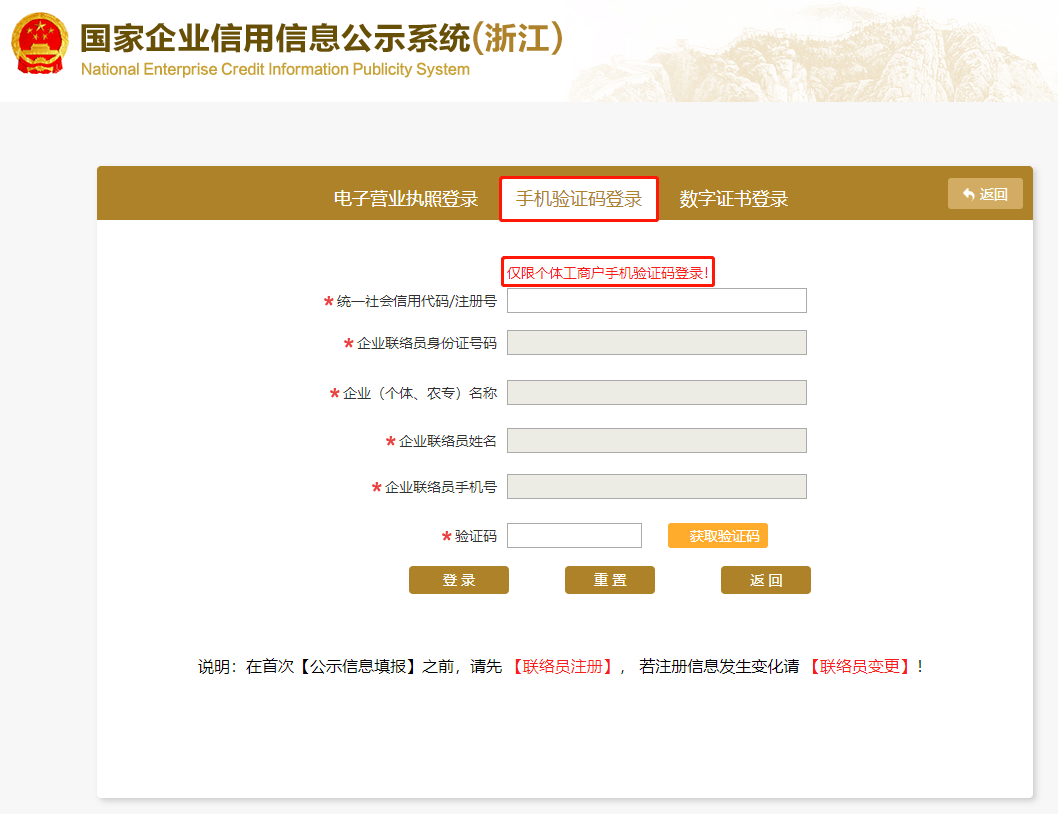Viewport: 1058px width, 814px height.
Task: Click the 仅限个体工商户手机验证码登录 notice
Action: point(607,271)
